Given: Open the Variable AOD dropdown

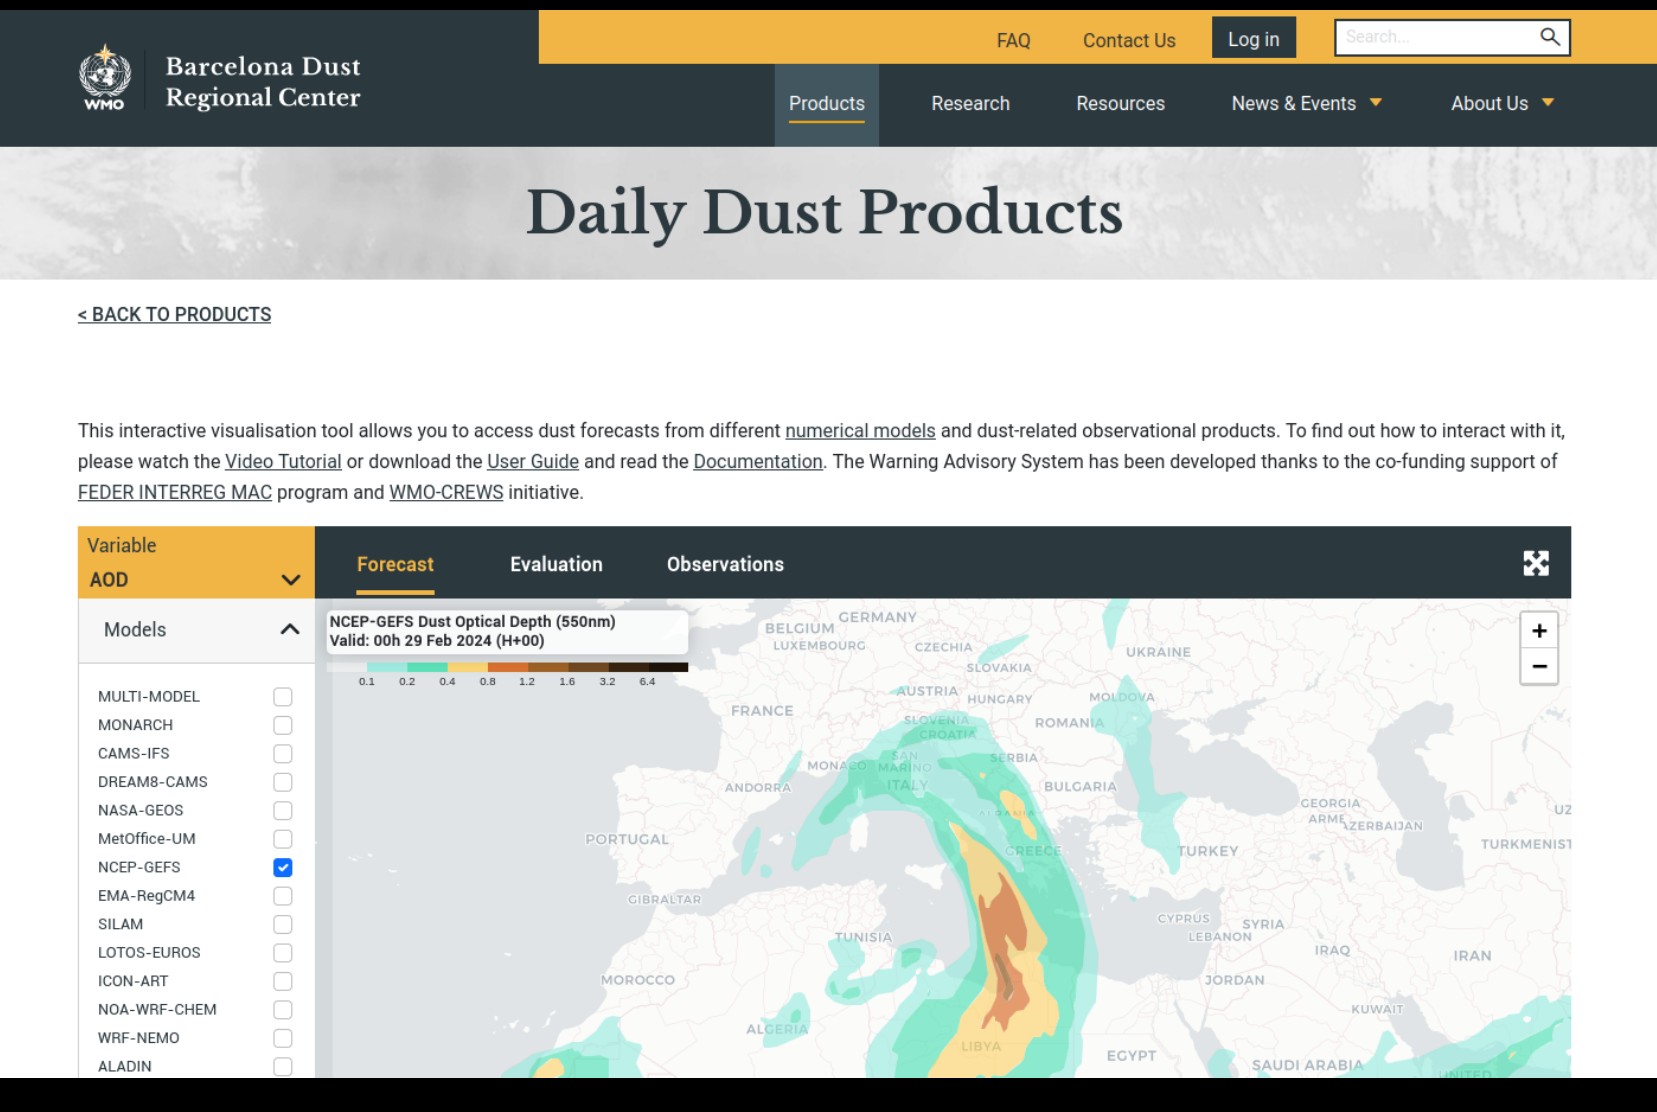Looking at the screenshot, I should click(x=196, y=563).
